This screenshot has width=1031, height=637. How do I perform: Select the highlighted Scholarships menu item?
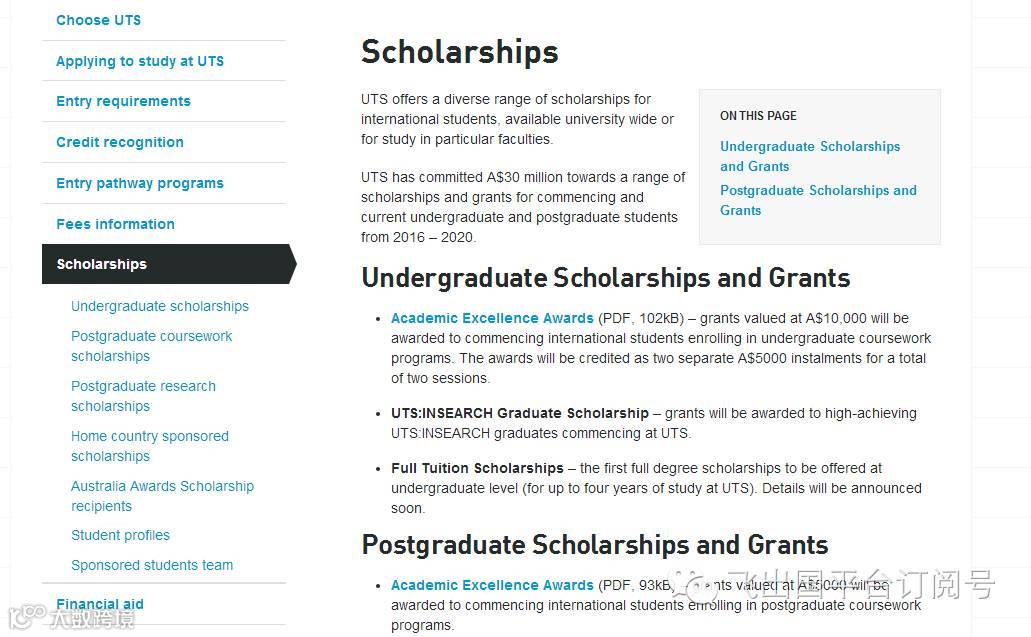click(101, 264)
